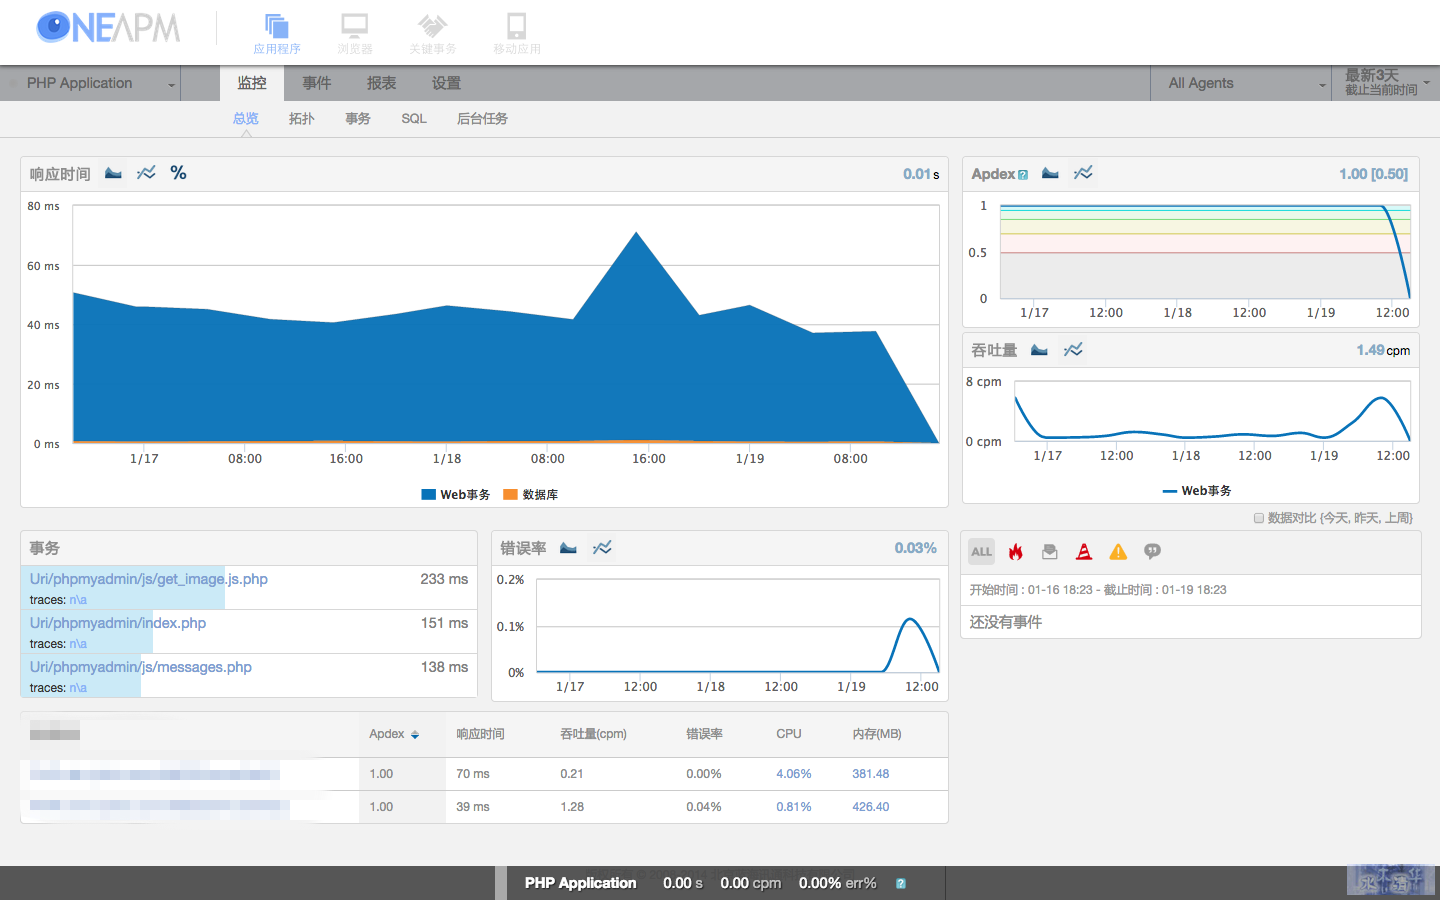
Task: Open memory value 381.48 link
Action: pos(871,774)
